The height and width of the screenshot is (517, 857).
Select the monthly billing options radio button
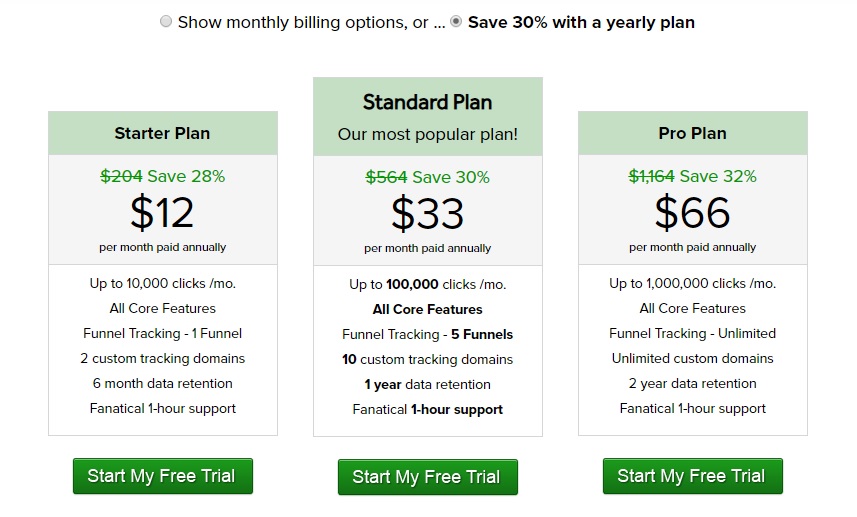coord(166,22)
